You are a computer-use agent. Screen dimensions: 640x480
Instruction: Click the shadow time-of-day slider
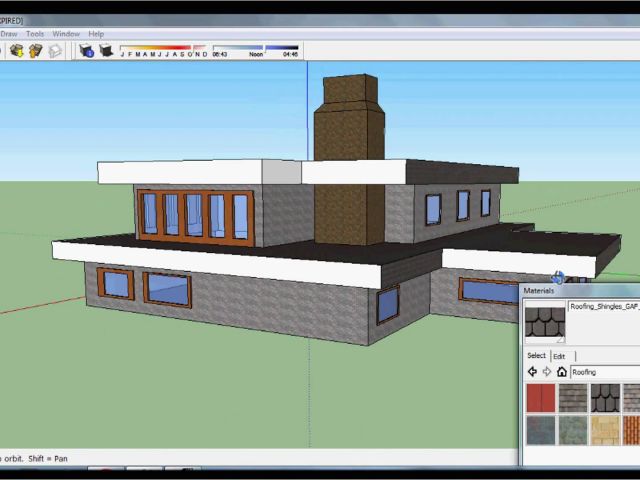pyautogui.click(x=255, y=47)
